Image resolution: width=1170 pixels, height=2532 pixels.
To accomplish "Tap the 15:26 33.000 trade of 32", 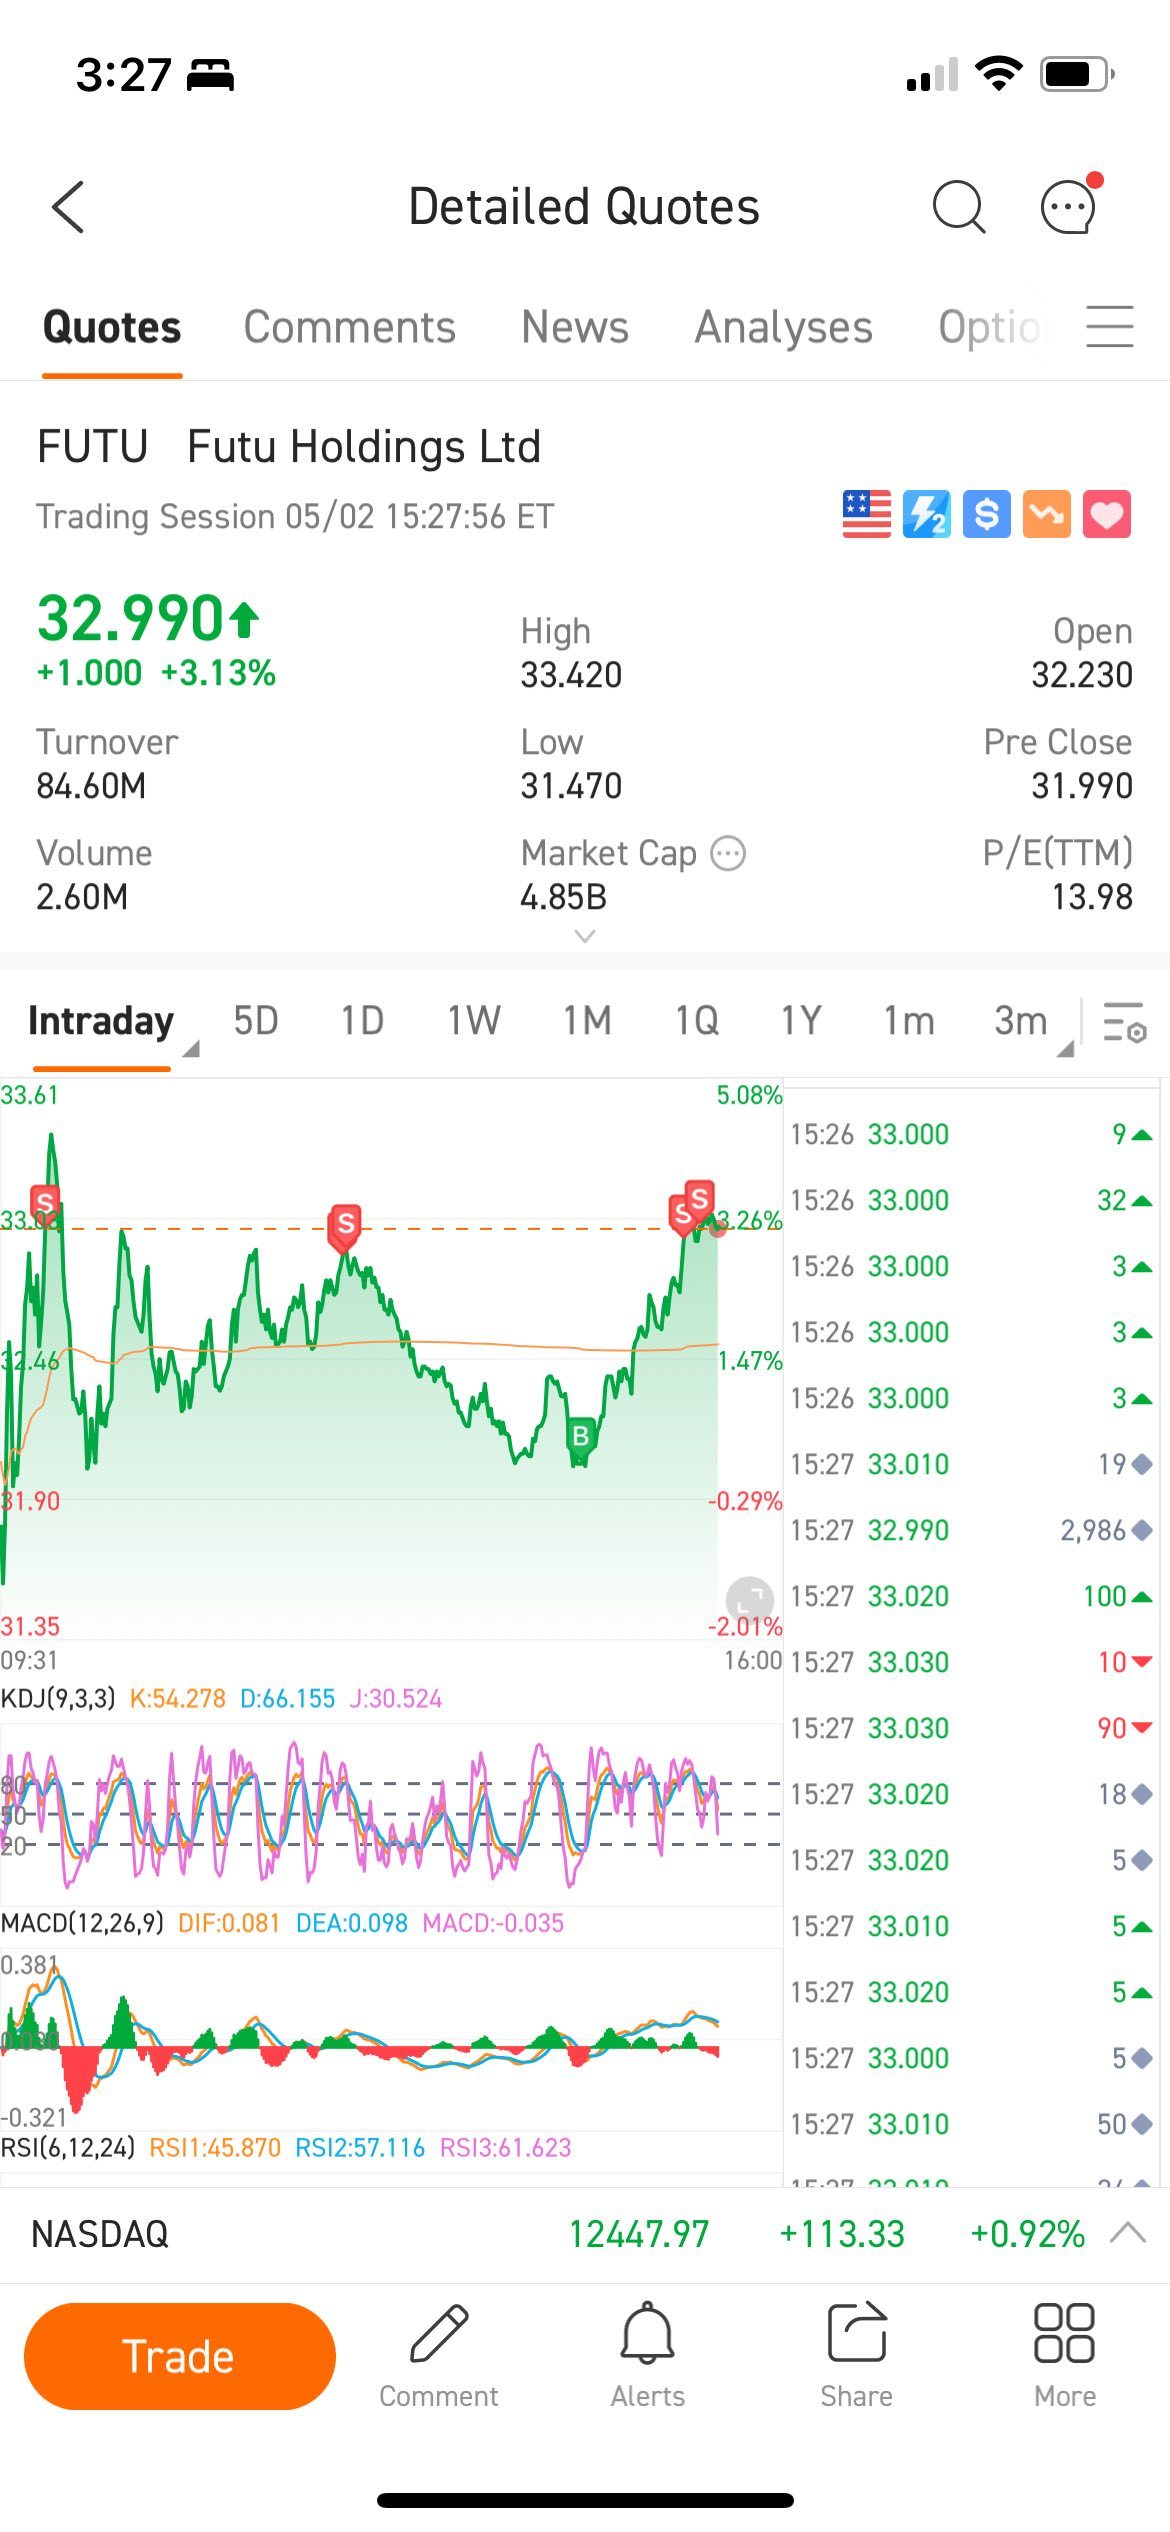I will 972,1200.
